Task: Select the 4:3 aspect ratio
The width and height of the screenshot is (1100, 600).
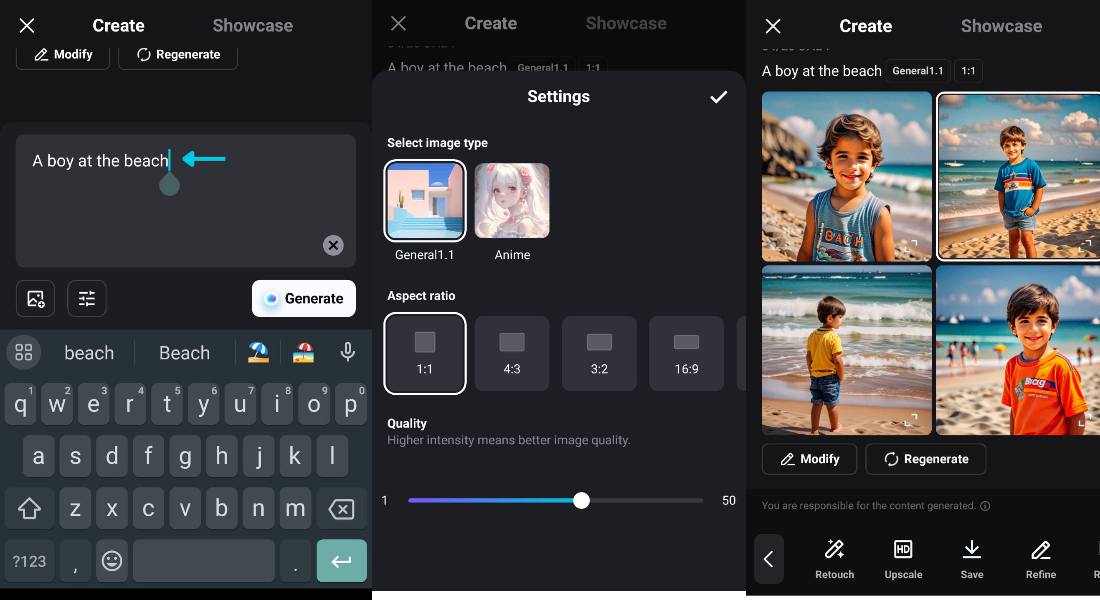Action: (512, 353)
